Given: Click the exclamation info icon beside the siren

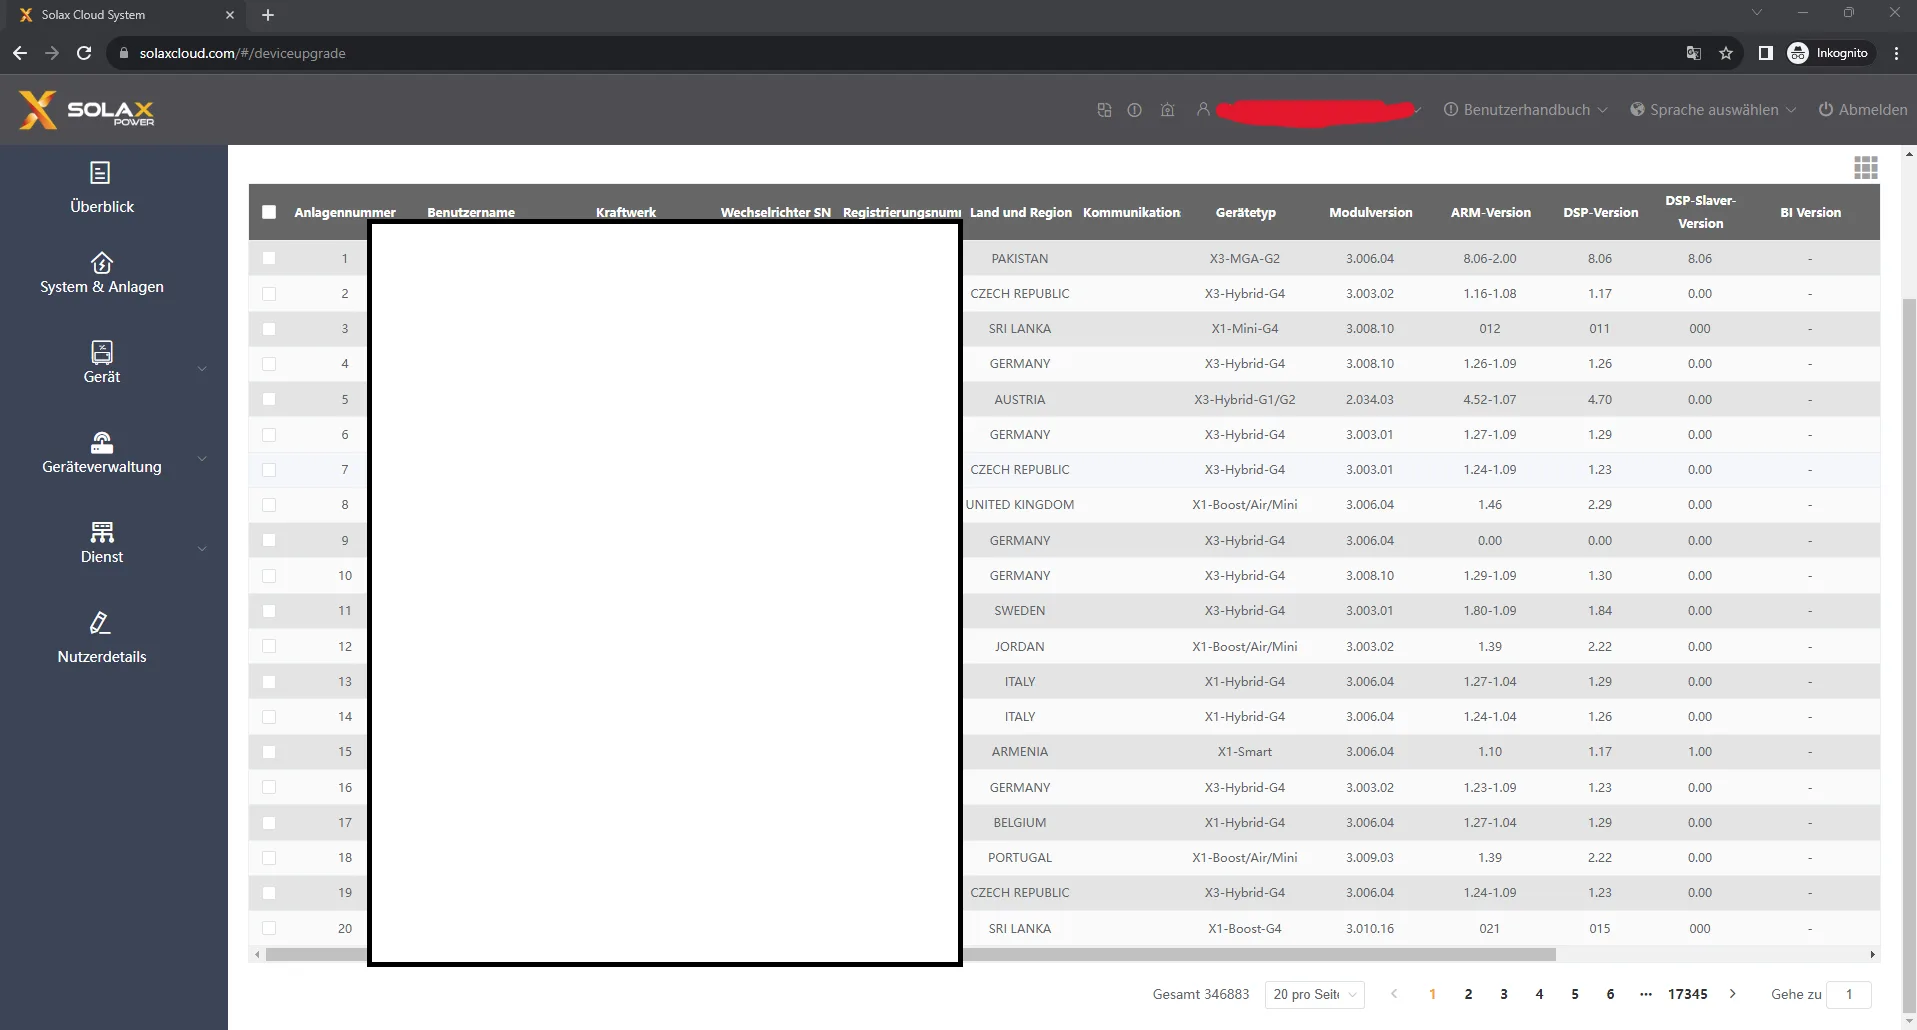Looking at the screenshot, I should [1134, 110].
